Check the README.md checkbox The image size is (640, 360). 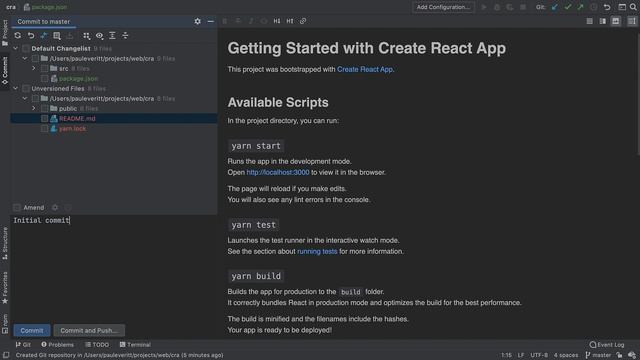44,119
